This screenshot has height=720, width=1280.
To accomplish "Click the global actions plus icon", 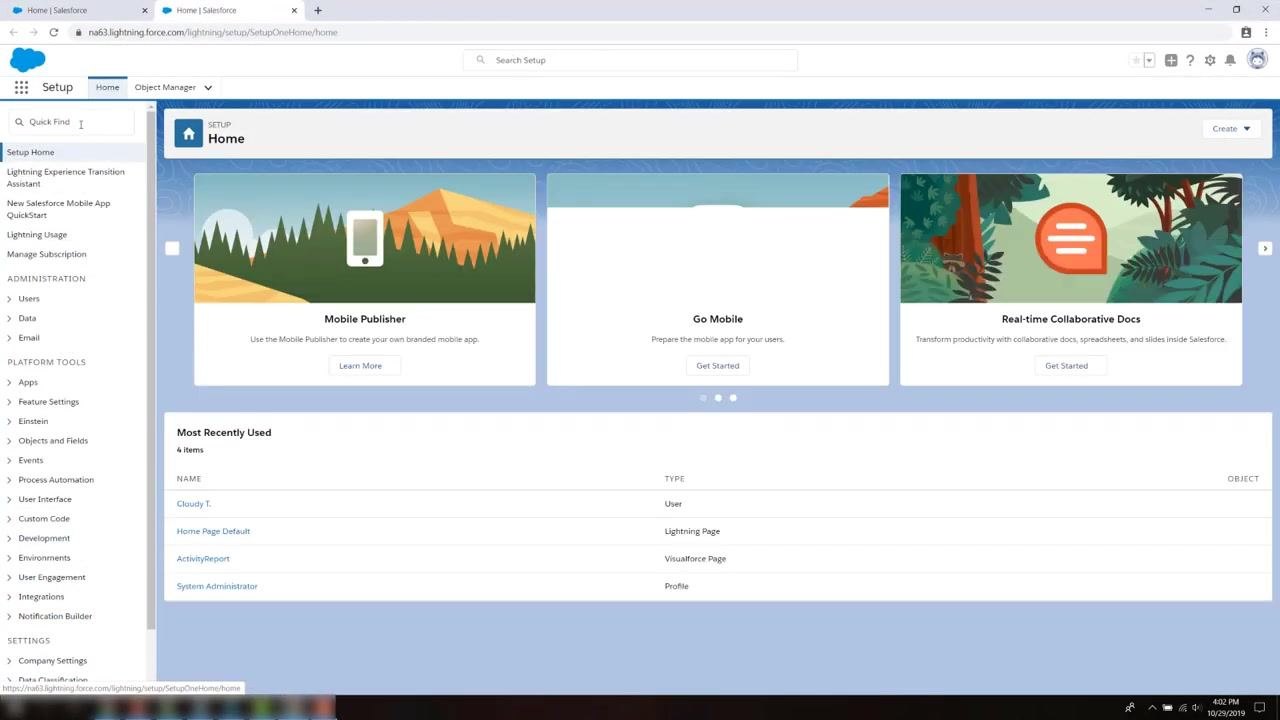I will coord(1171,60).
